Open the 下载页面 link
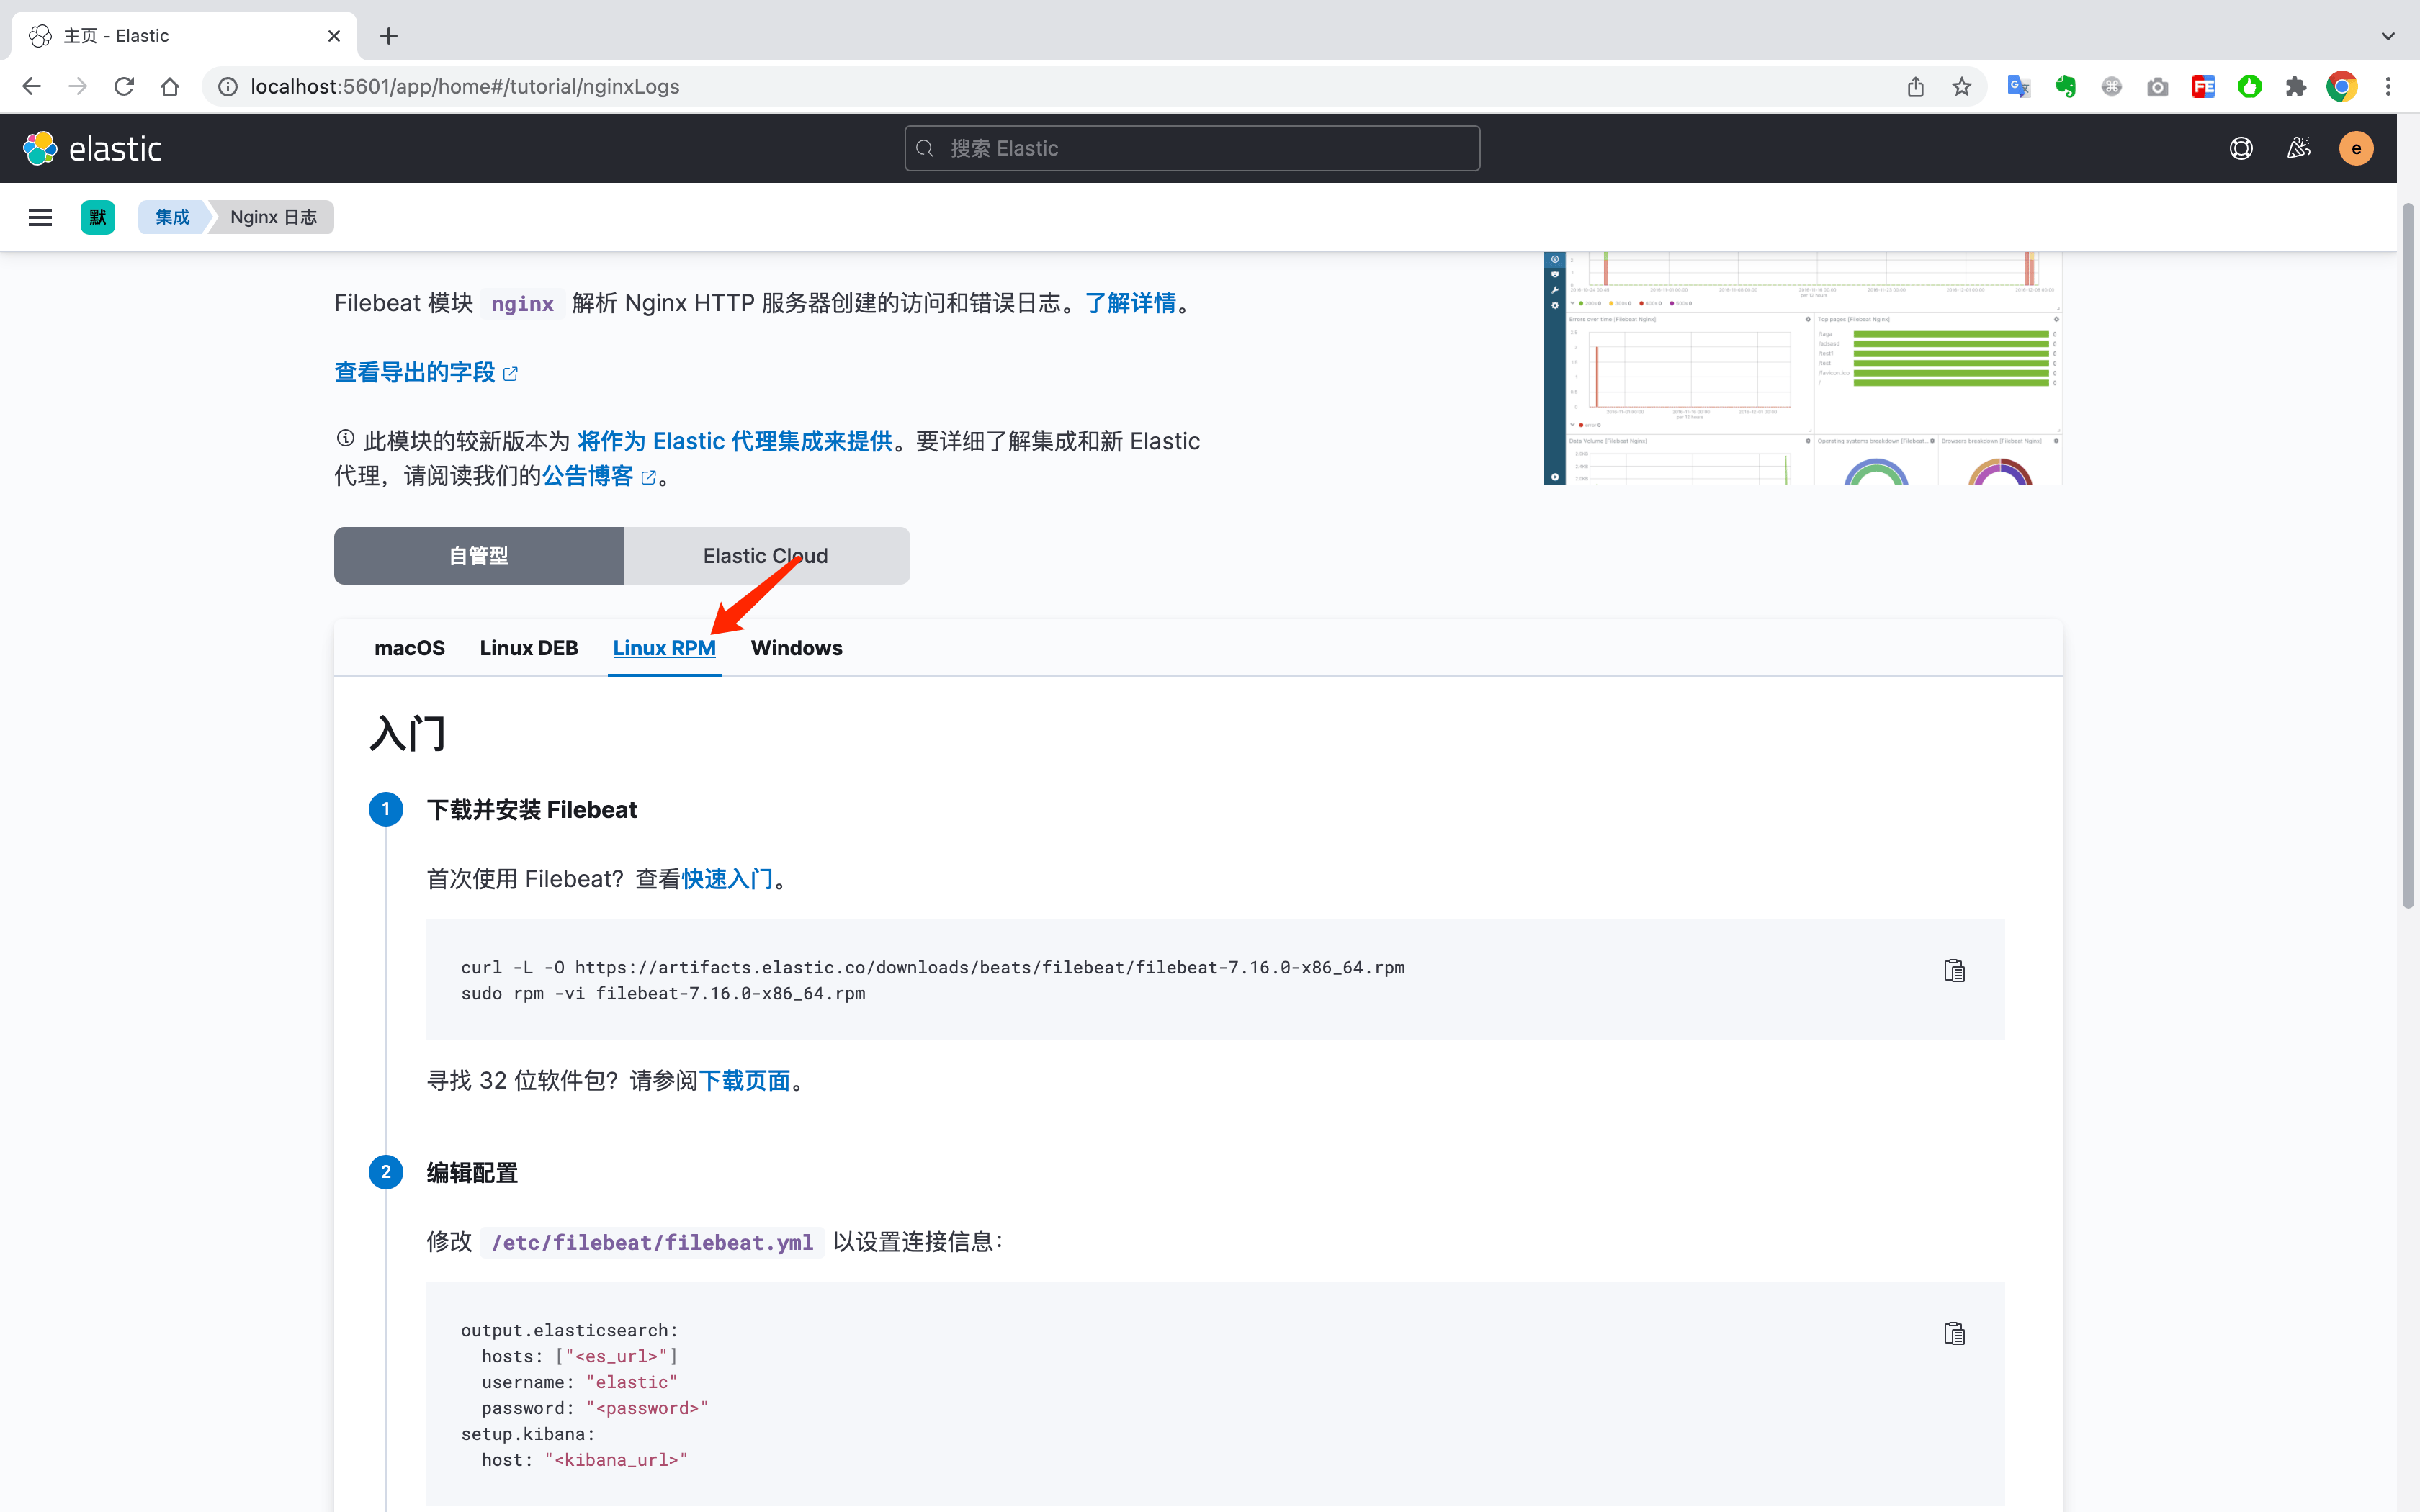The width and height of the screenshot is (2420, 1512). 745,1081
